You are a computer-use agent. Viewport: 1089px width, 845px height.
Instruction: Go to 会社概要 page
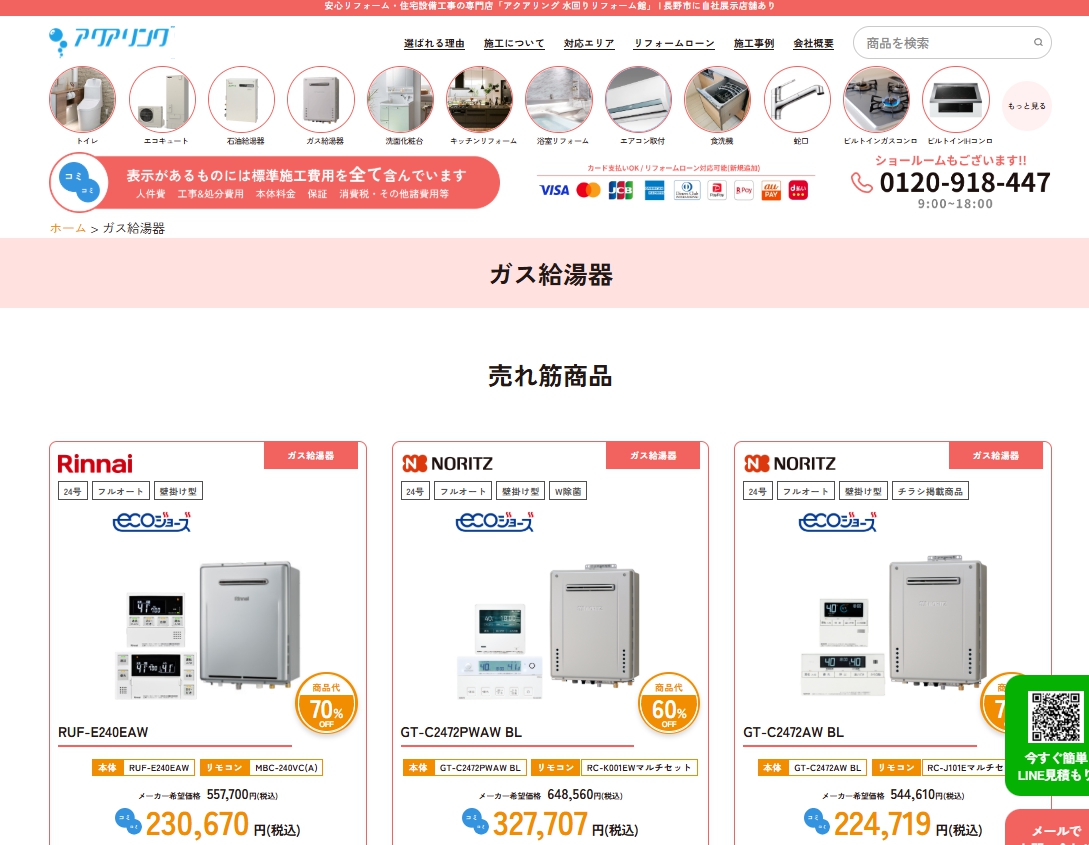coord(813,43)
